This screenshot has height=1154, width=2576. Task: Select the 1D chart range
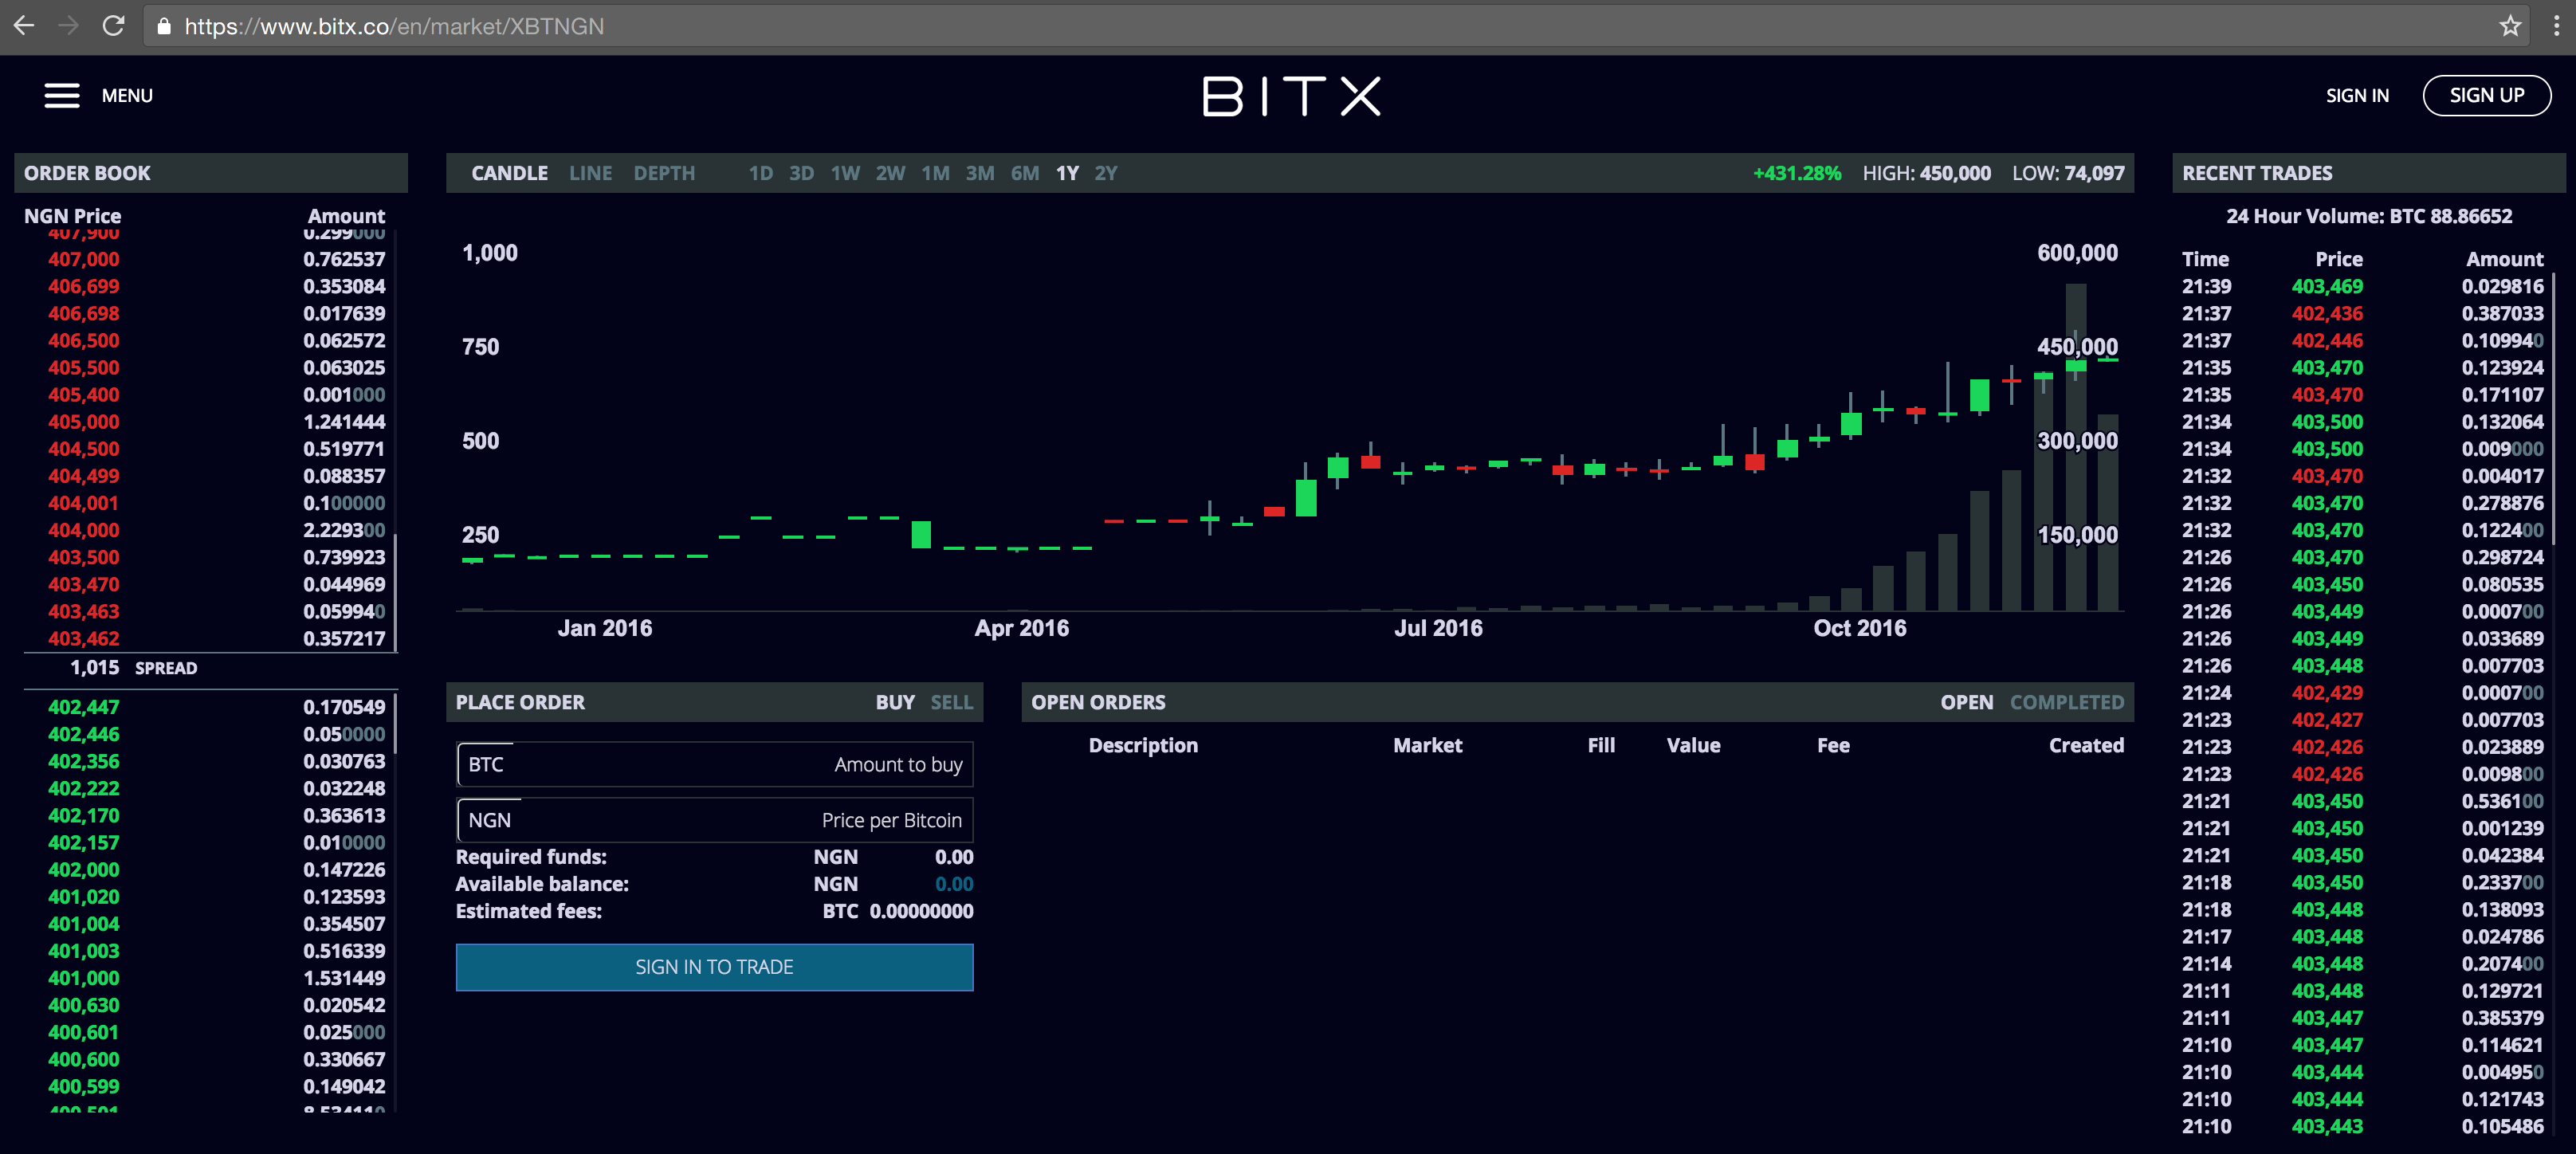point(760,173)
